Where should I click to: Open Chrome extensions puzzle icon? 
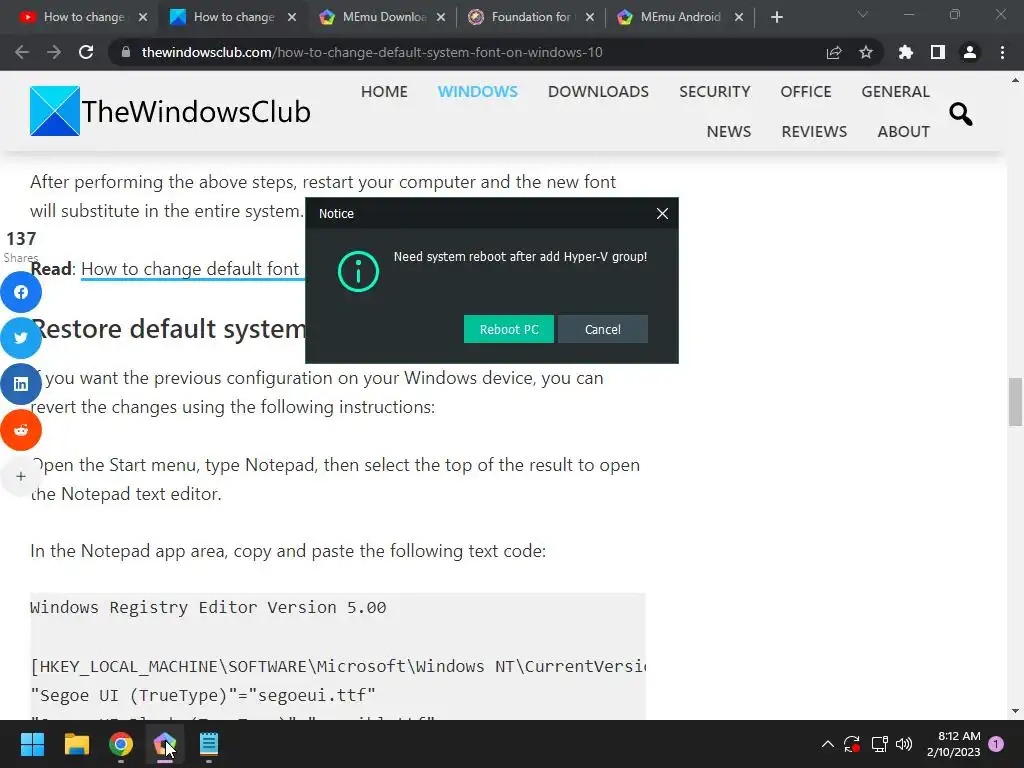pyautogui.click(x=906, y=52)
